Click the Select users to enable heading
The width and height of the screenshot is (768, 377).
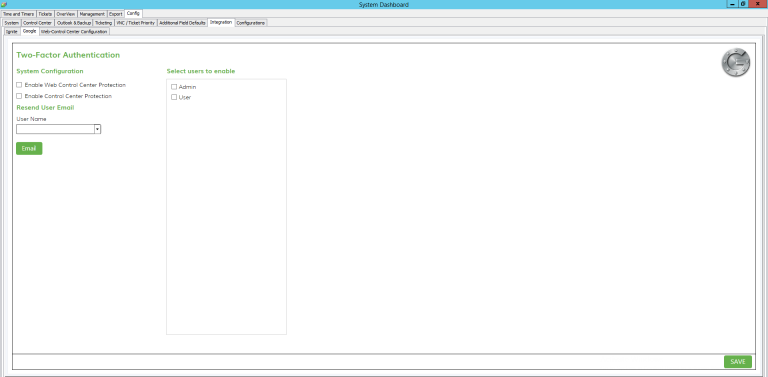201,71
